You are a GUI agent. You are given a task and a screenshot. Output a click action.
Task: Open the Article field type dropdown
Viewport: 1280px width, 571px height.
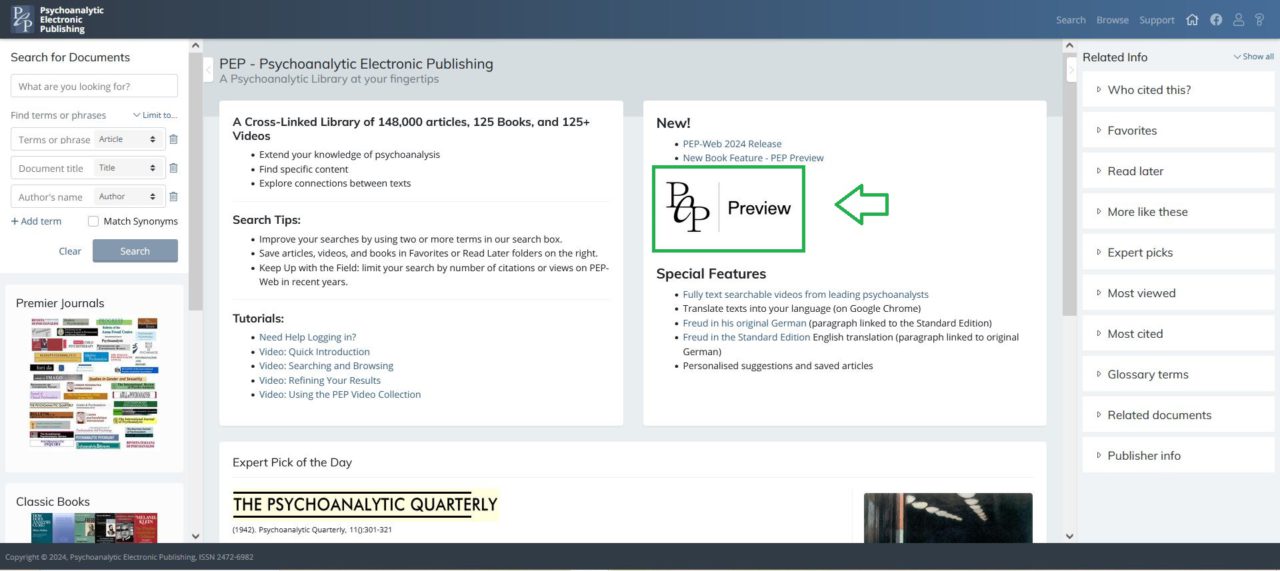pos(127,140)
